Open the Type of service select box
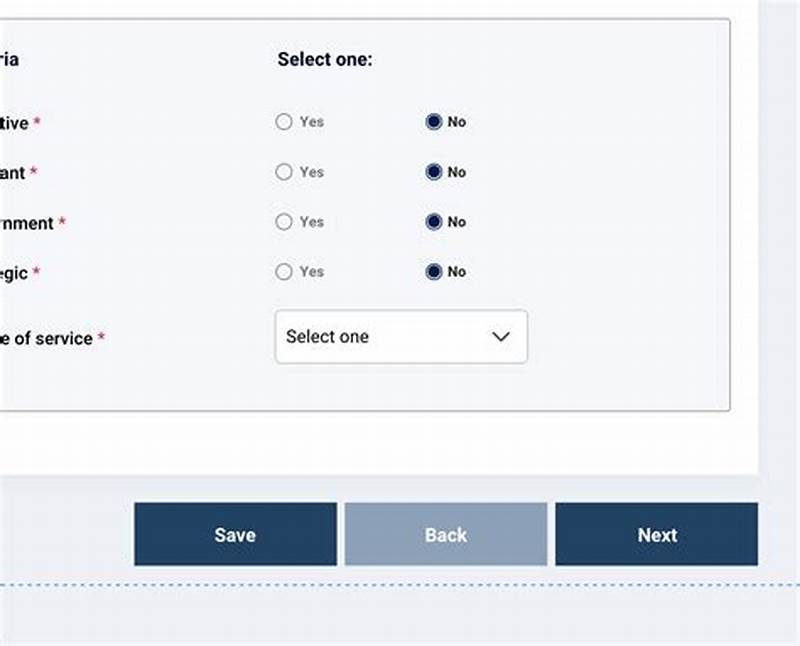 pos(400,337)
